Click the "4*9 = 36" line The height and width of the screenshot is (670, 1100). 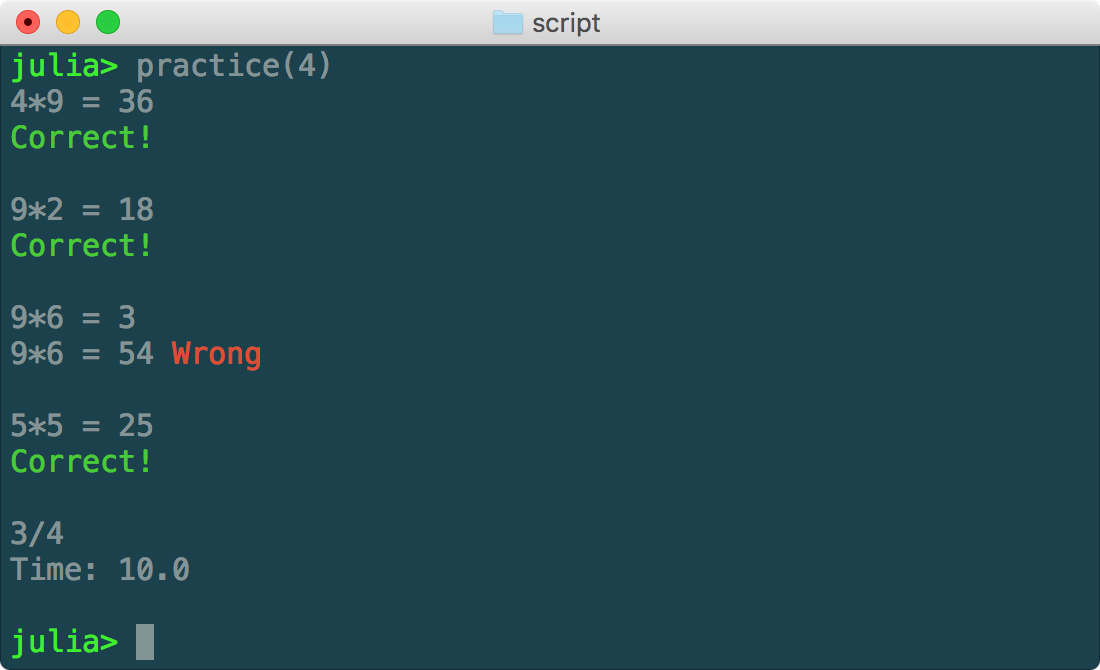82,102
